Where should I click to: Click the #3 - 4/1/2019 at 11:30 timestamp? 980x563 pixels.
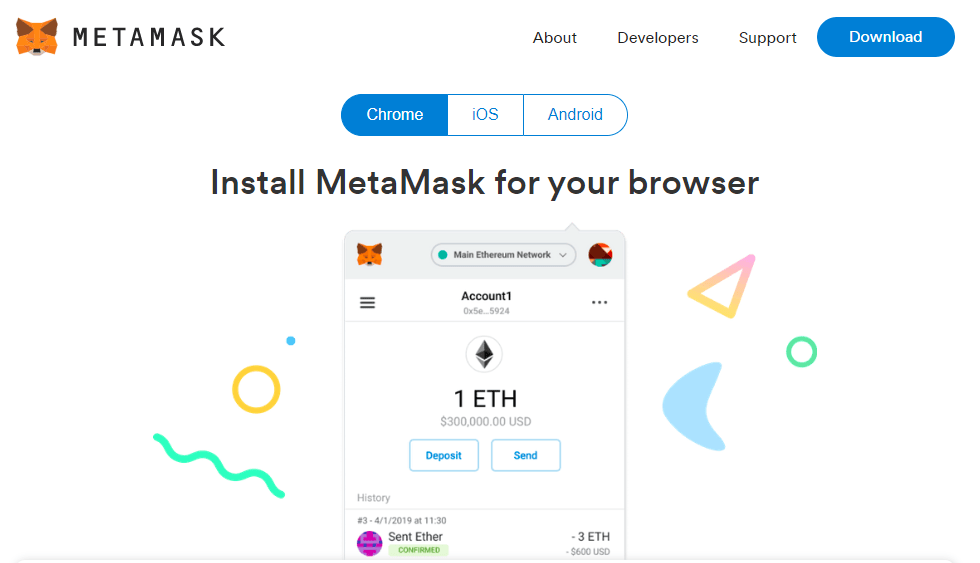(x=402, y=521)
